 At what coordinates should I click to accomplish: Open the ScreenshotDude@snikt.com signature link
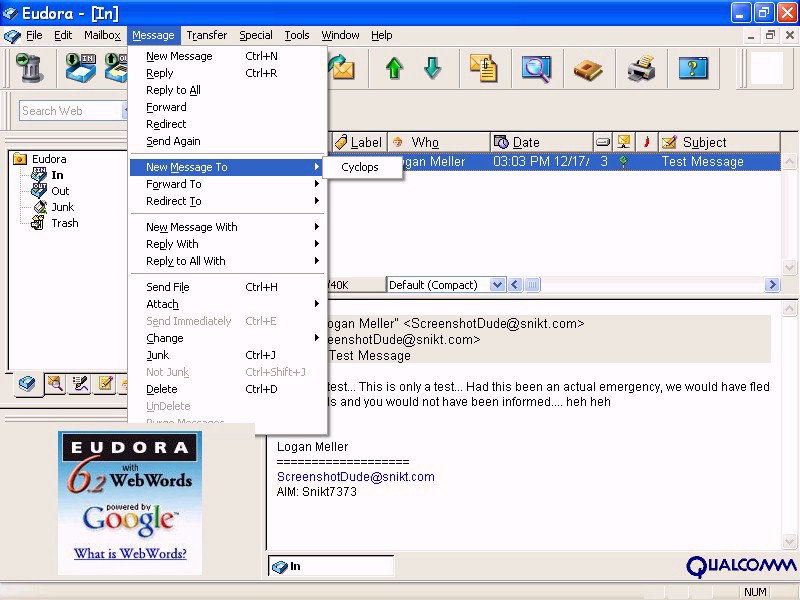356,477
